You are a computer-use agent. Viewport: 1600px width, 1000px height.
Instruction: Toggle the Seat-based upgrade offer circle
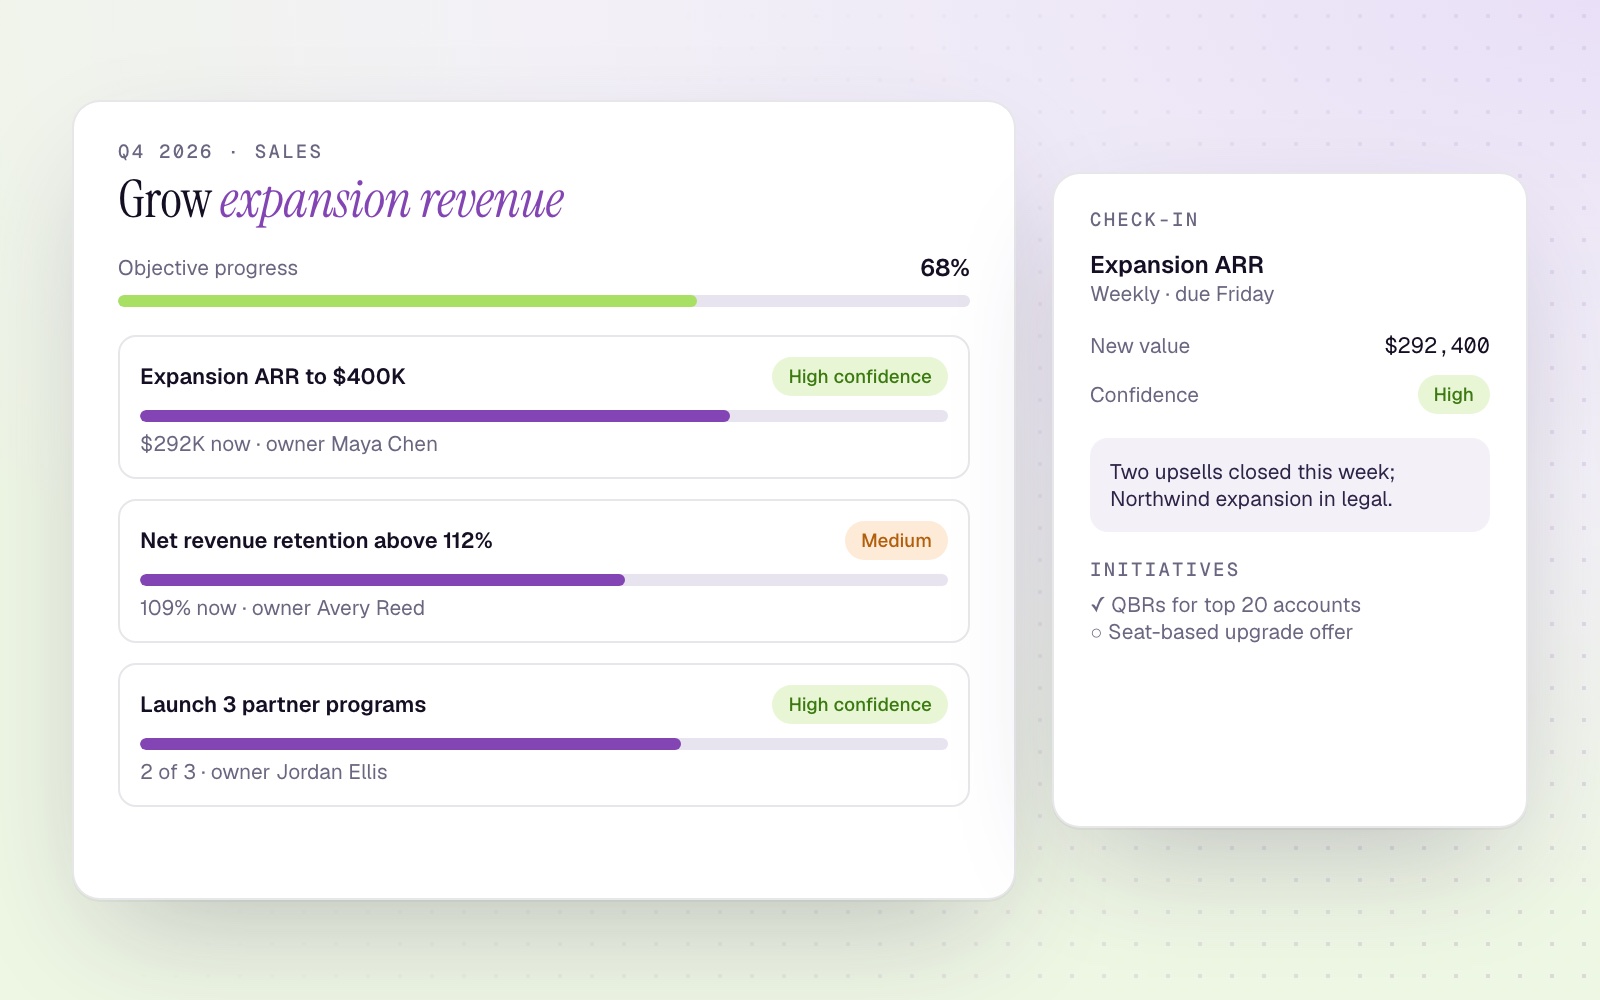pos(1097,633)
